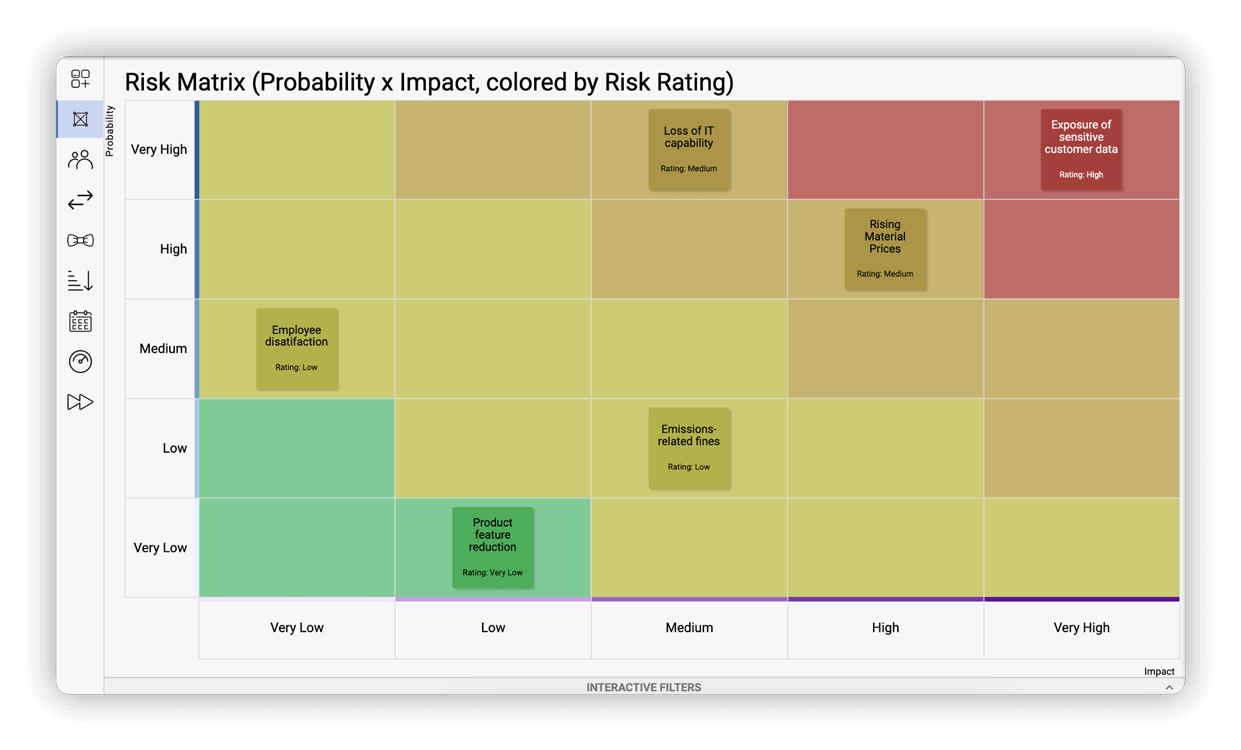The image size is (1241, 750).
Task: Click the 'Emissions-related fines' risk card
Action: click(x=689, y=448)
